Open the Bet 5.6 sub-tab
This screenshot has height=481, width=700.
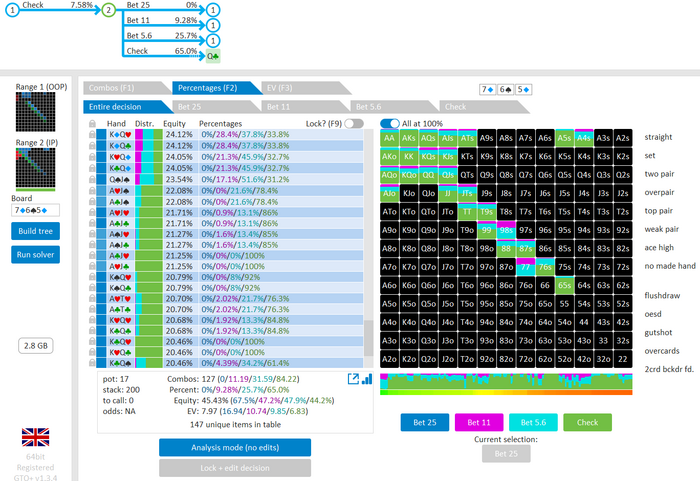coord(393,107)
